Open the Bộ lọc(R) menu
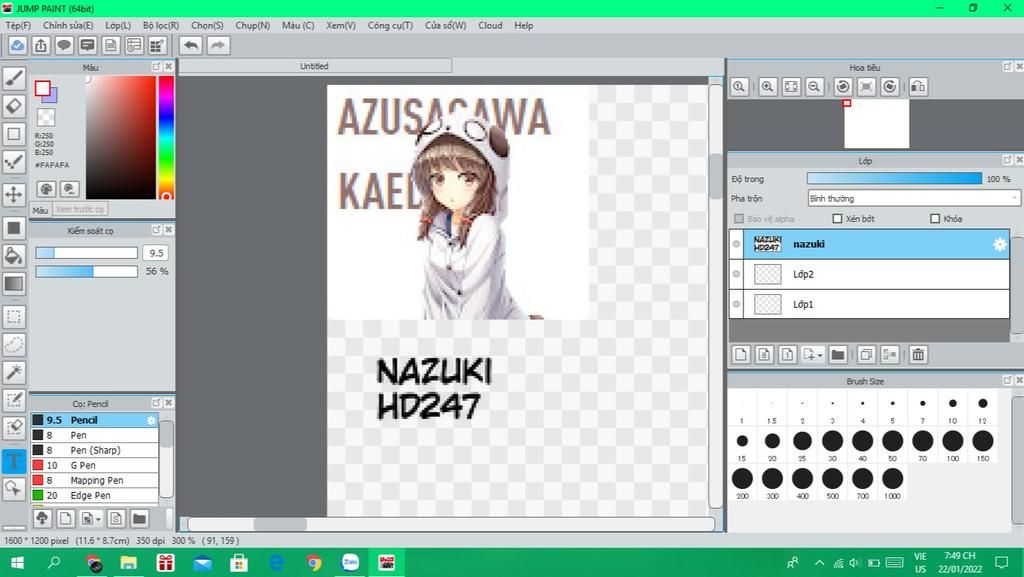 tap(161, 25)
